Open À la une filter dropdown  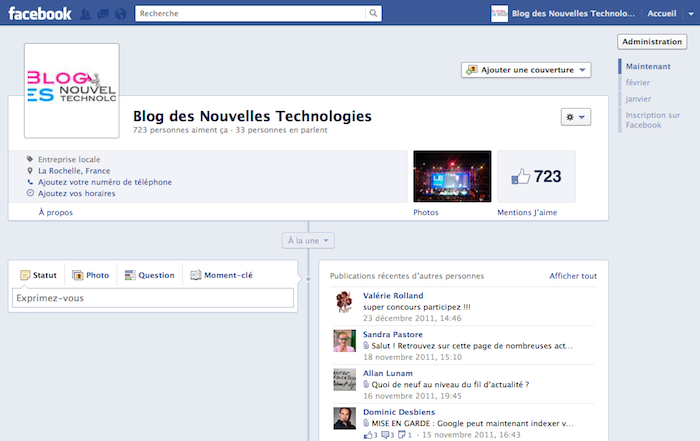(x=308, y=241)
